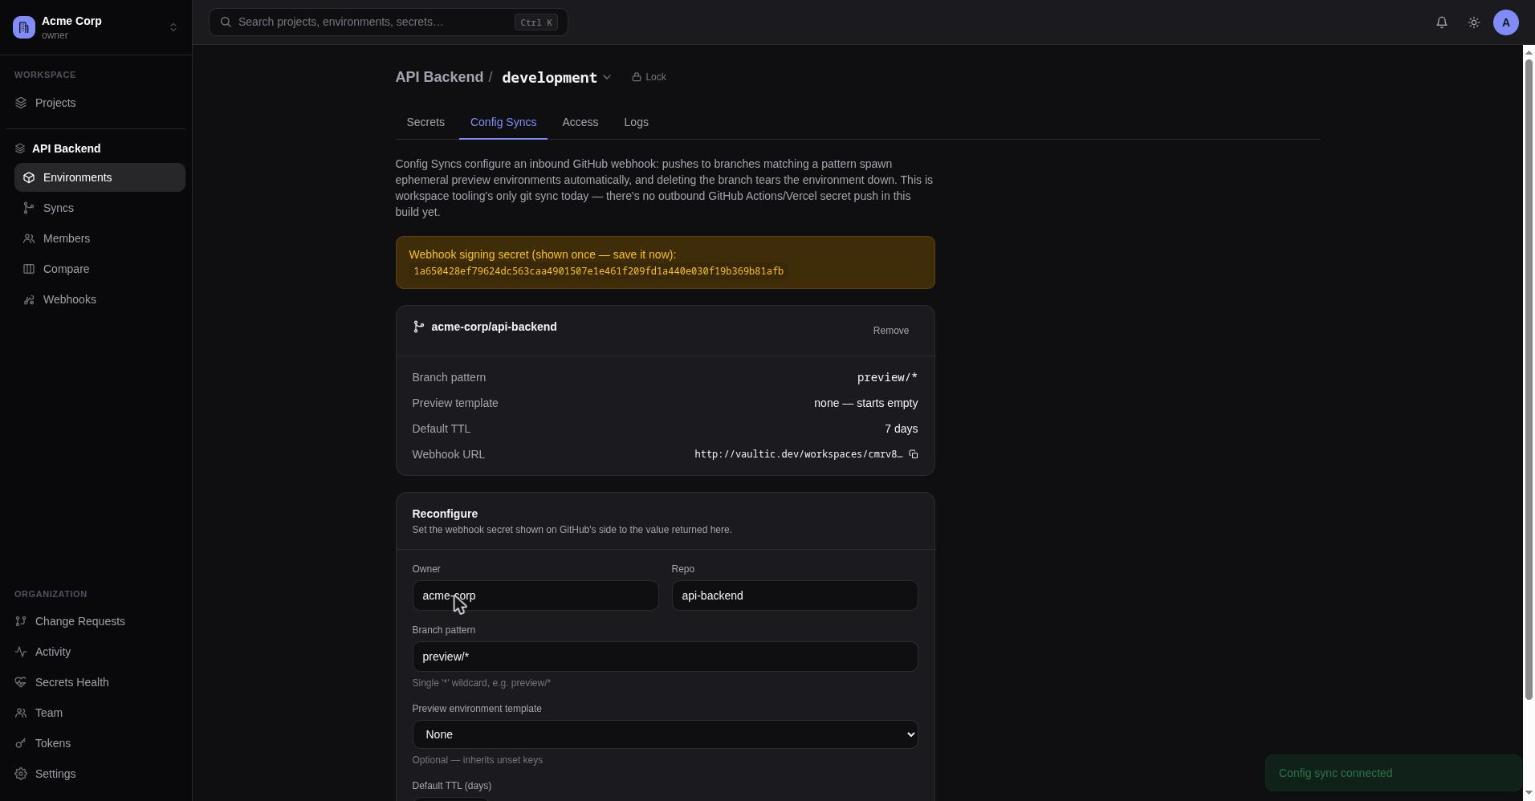Click the Projects layers icon
The height and width of the screenshot is (801, 1535).
[x=21, y=103]
